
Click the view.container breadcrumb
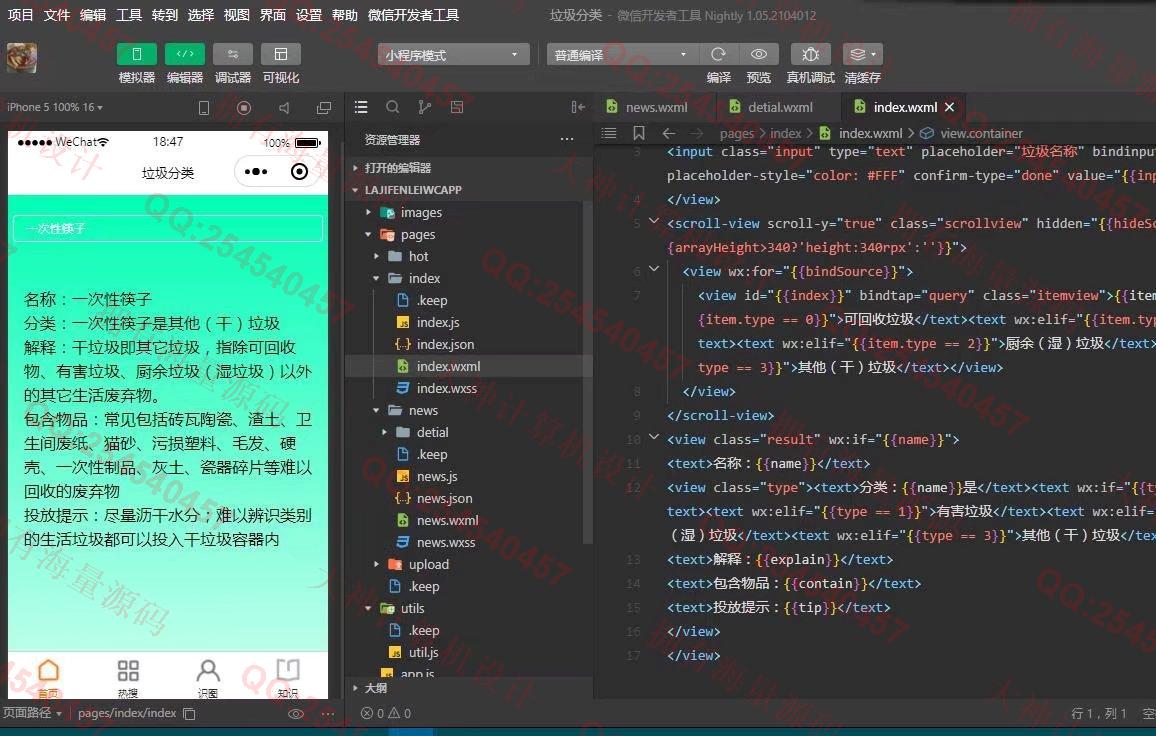pyautogui.click(x=981, y=133)
